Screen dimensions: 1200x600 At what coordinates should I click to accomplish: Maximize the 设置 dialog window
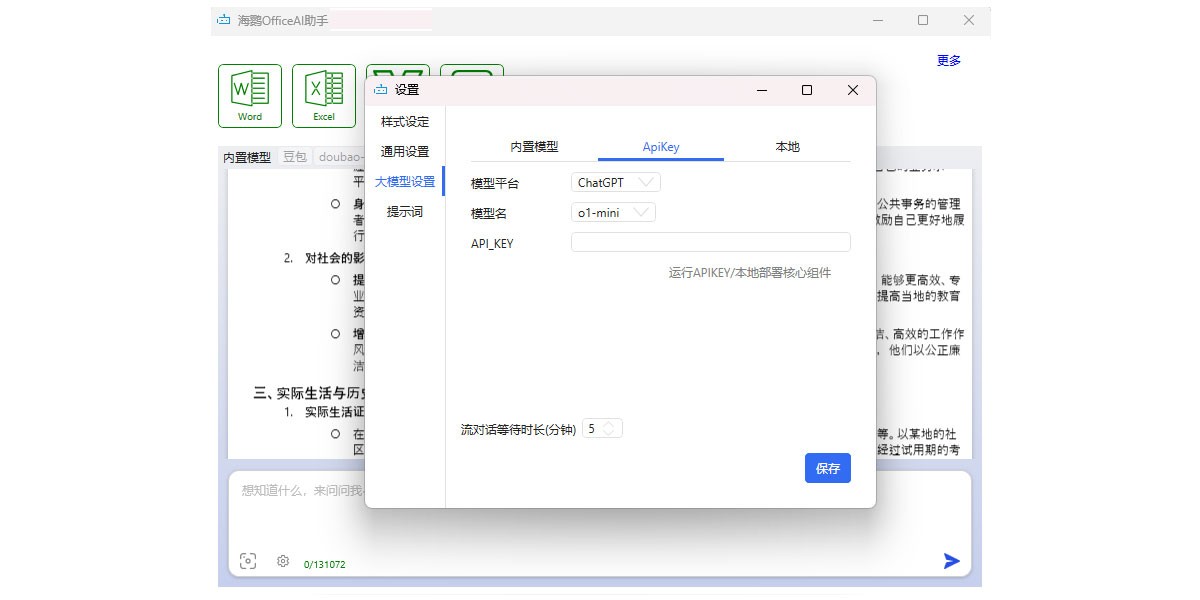[807, 90]
